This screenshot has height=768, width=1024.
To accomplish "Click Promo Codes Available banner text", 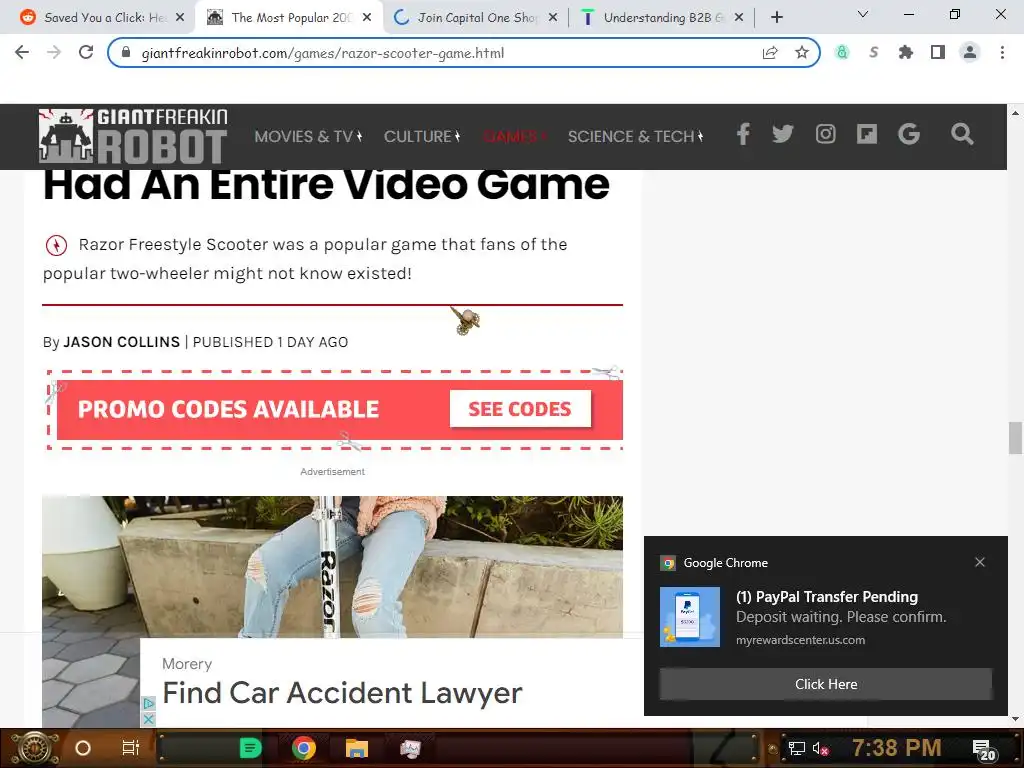I will tap(228, 409).
